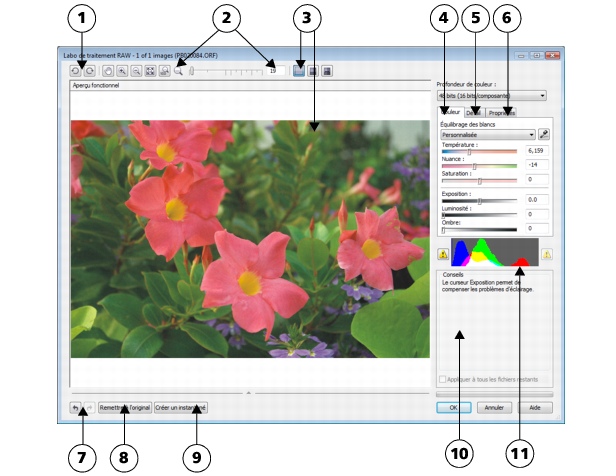Show image at 100% zoom icon
This screenshot has height=476, width=616.
point(165,71)
